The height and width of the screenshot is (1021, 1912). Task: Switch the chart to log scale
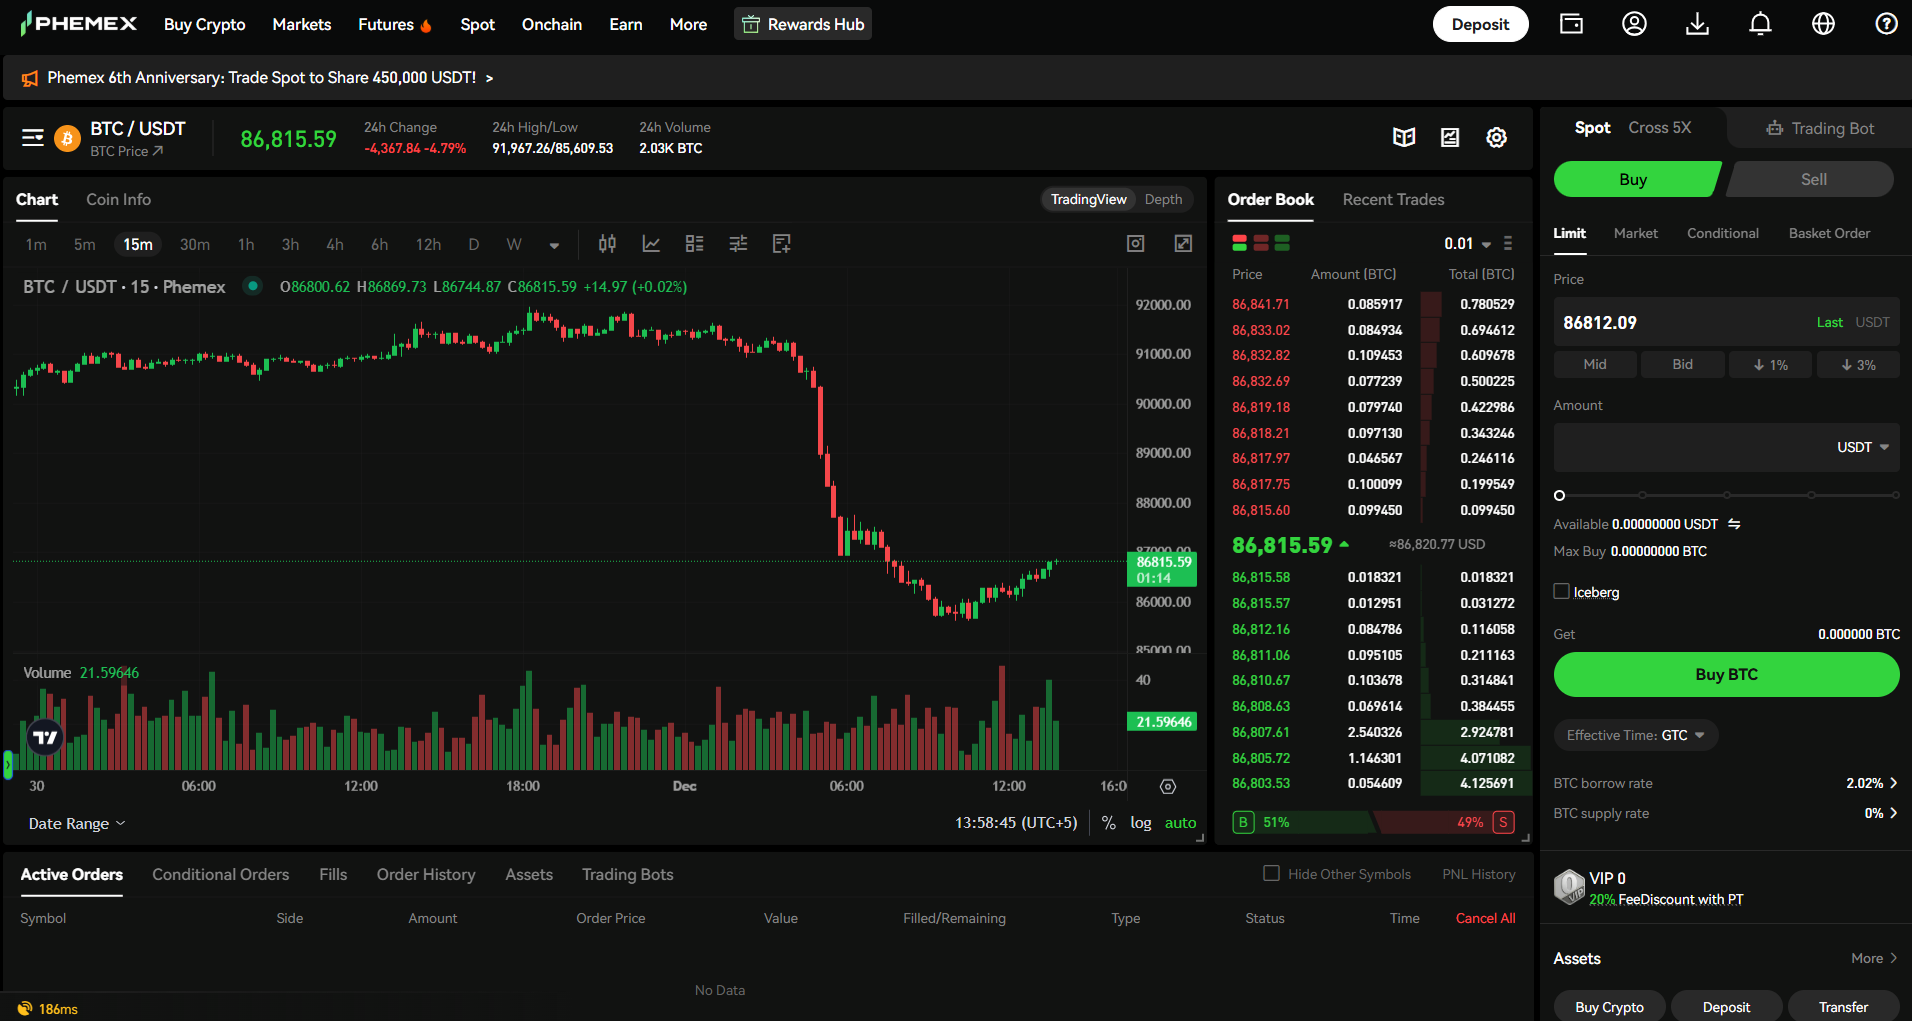[1140, 822]
